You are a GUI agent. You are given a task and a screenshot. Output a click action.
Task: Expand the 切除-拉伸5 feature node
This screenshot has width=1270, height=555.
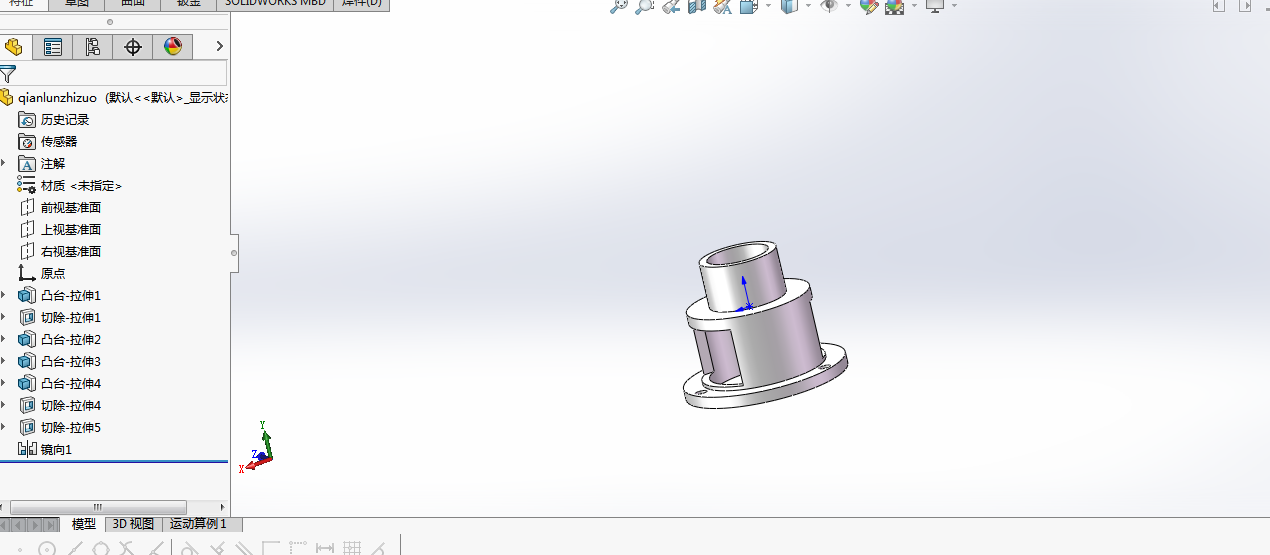pyautogui.click(x=4, y=427)
